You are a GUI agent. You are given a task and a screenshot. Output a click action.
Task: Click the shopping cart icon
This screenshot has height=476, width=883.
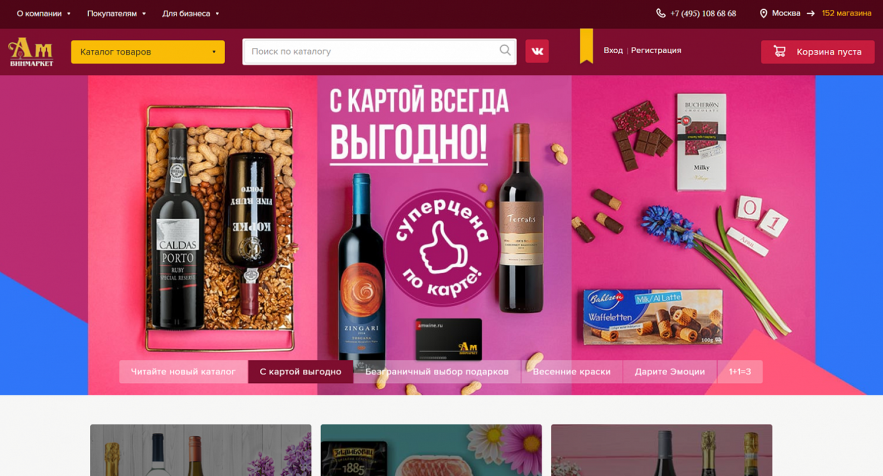click(x=779, y=51)
